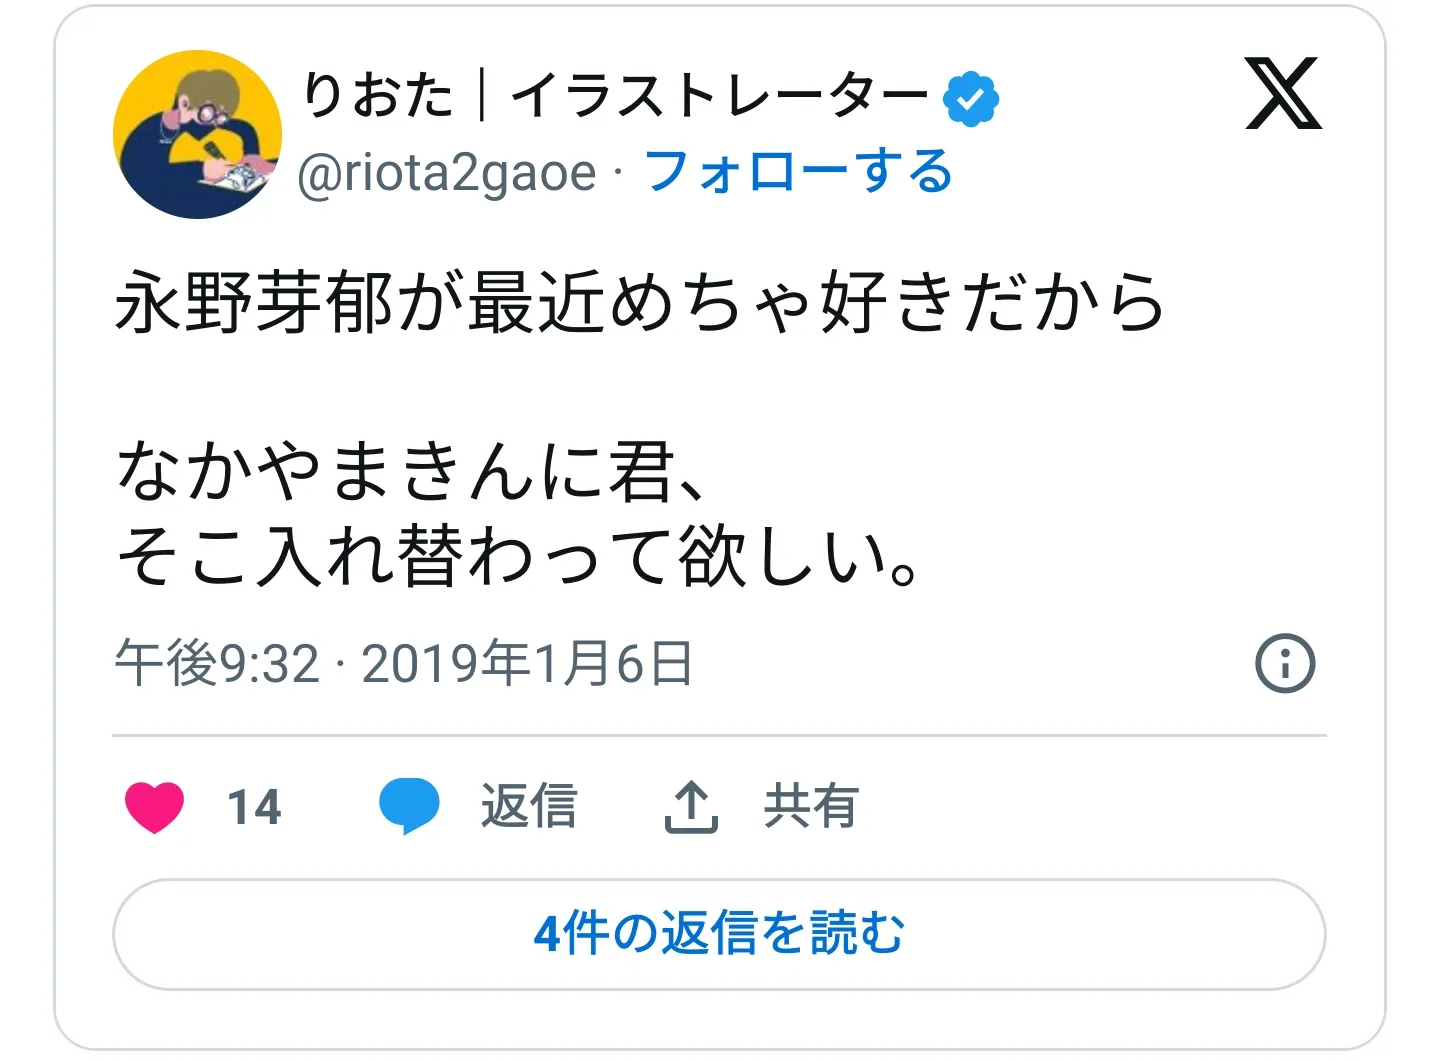Click the りおた display name

[379, 97]
